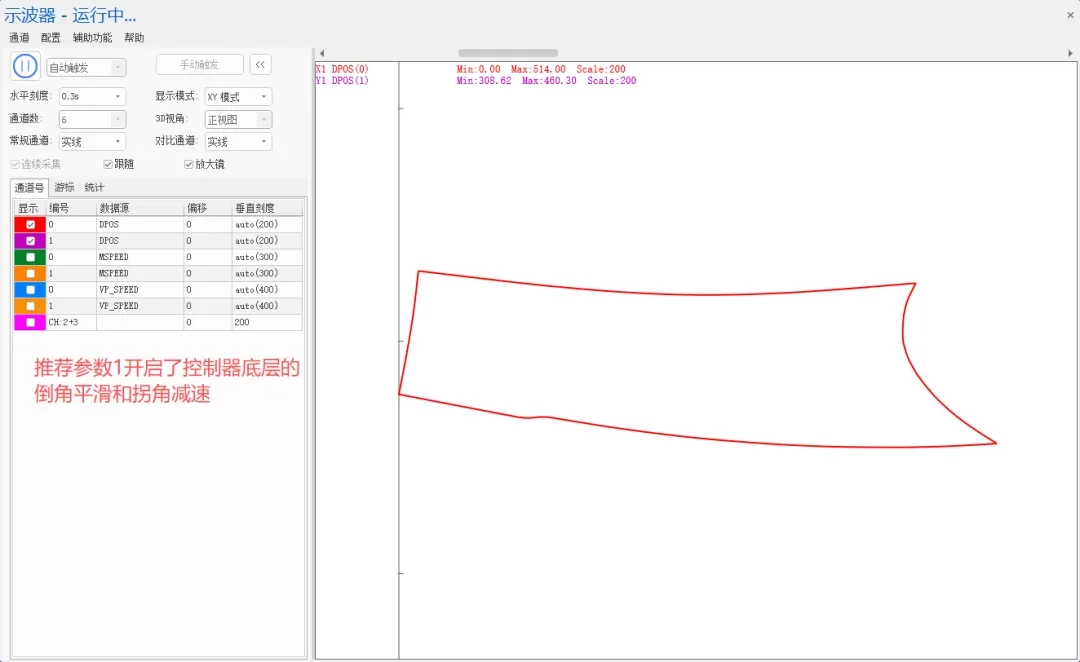Open the 显示模式 dropdown showing XY 模式

pos(238,96)
